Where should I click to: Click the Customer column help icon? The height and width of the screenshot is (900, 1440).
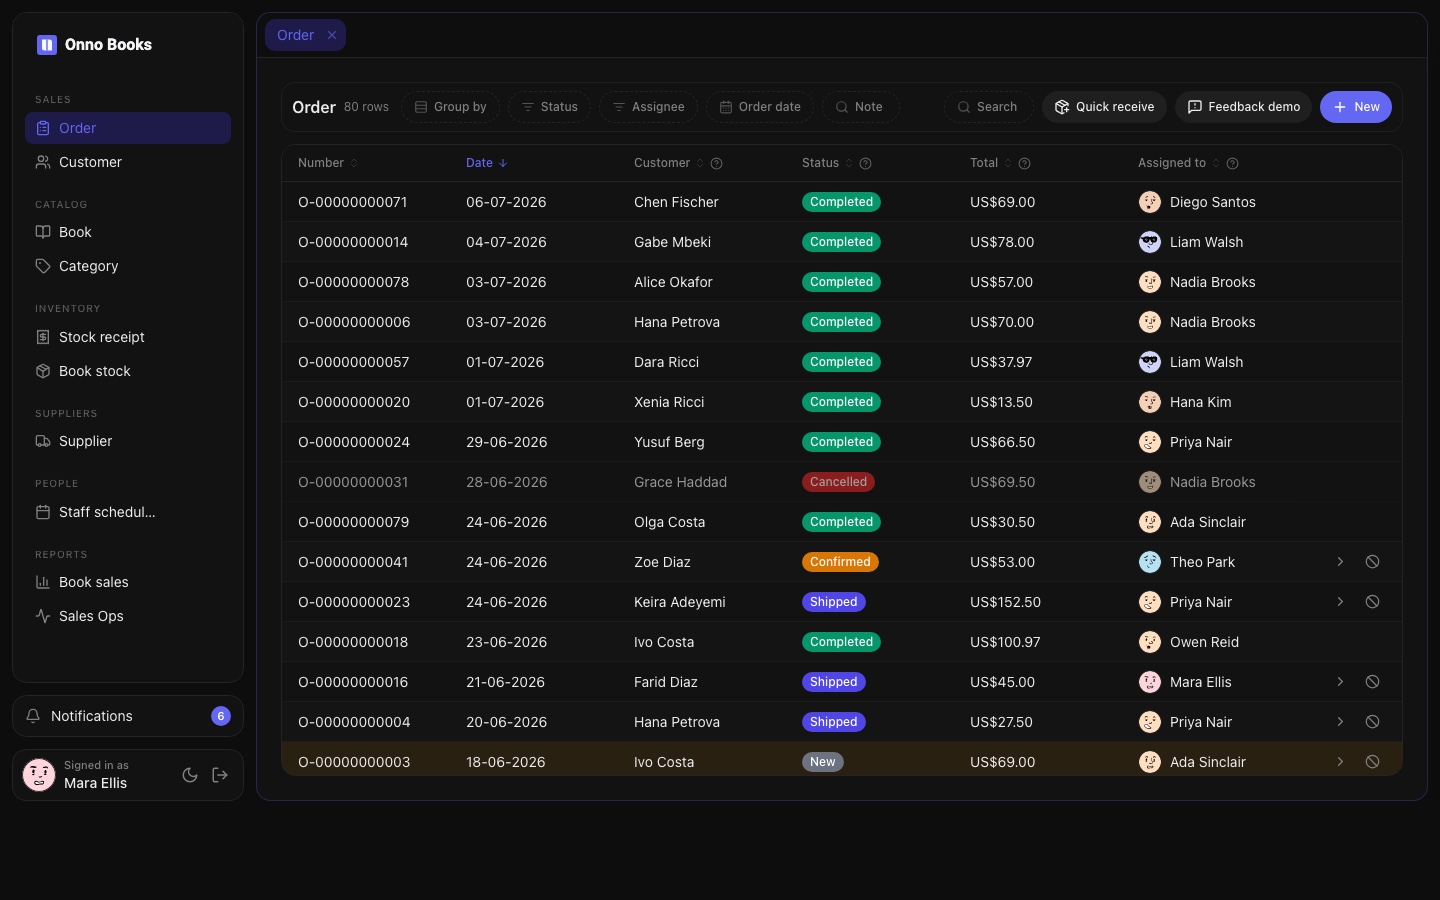coord(716,164)
